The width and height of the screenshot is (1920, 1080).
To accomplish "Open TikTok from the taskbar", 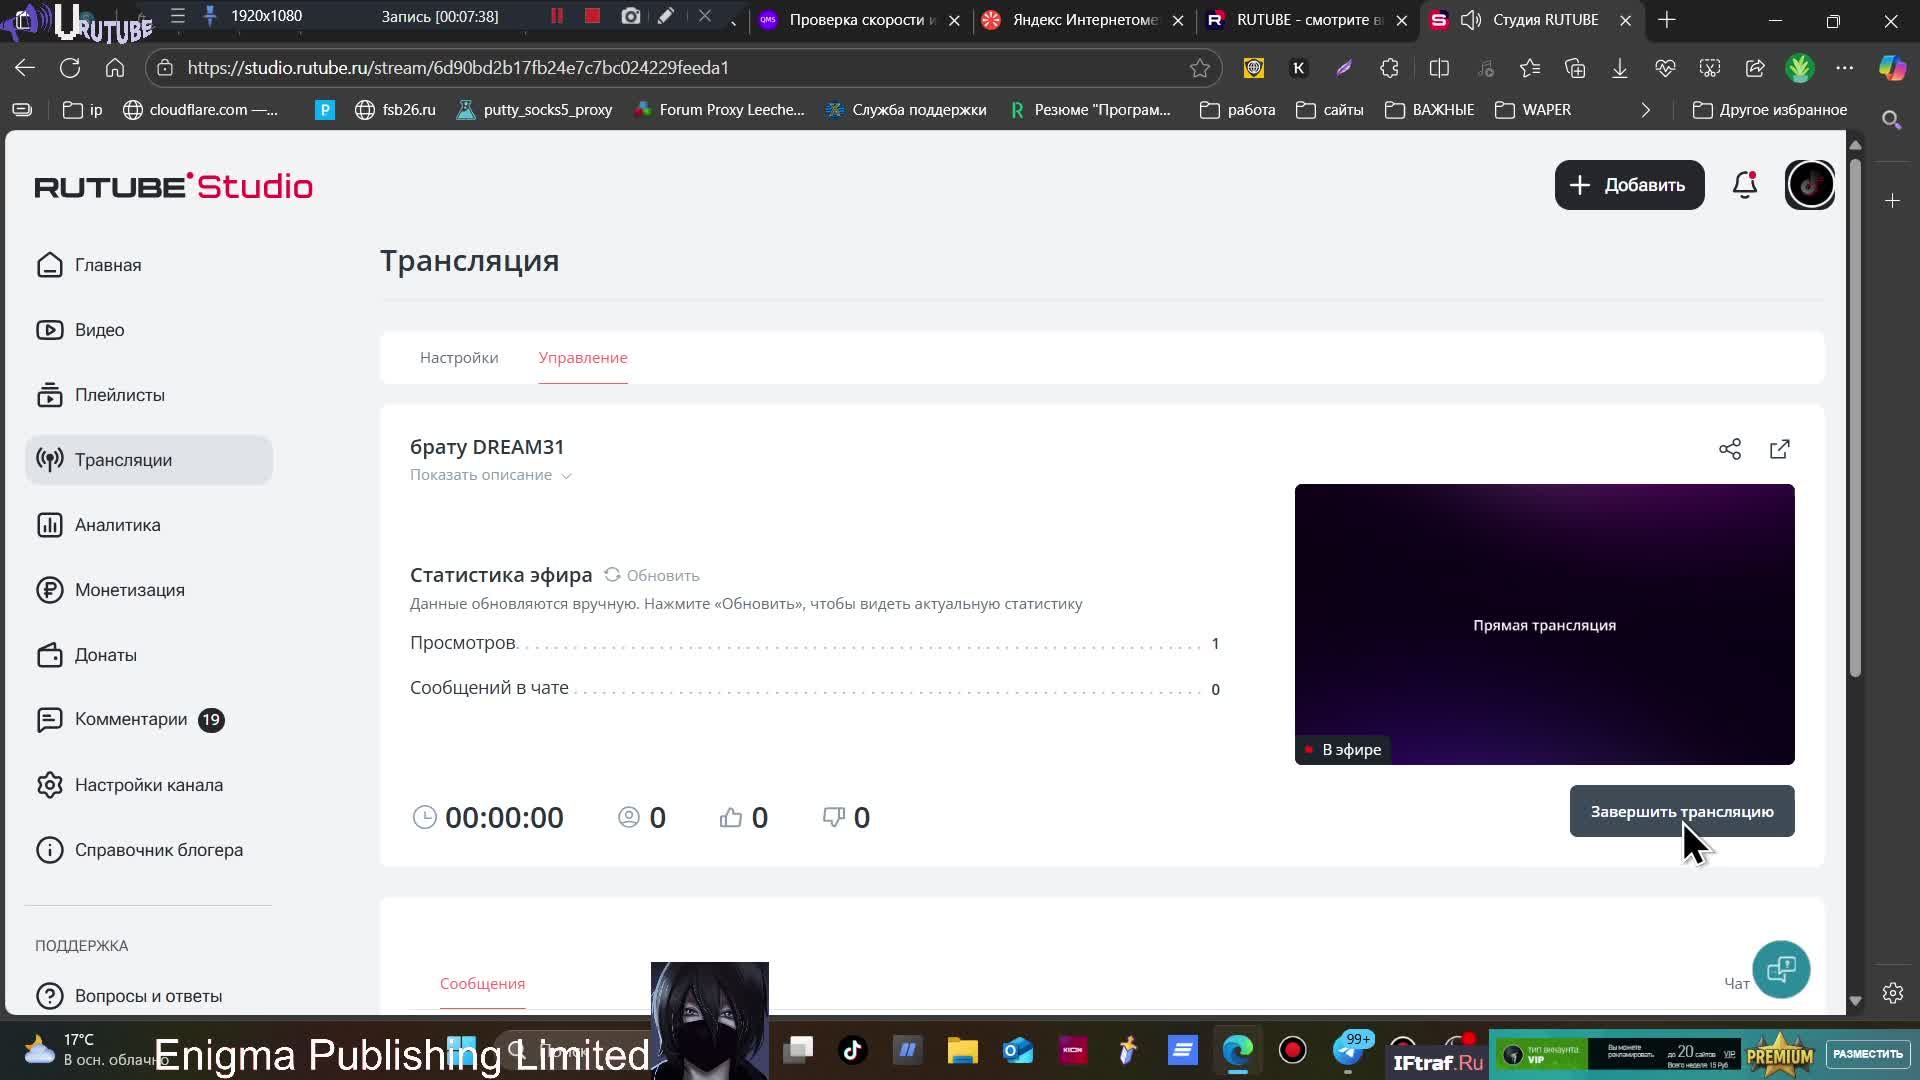I will (851, 1050).
